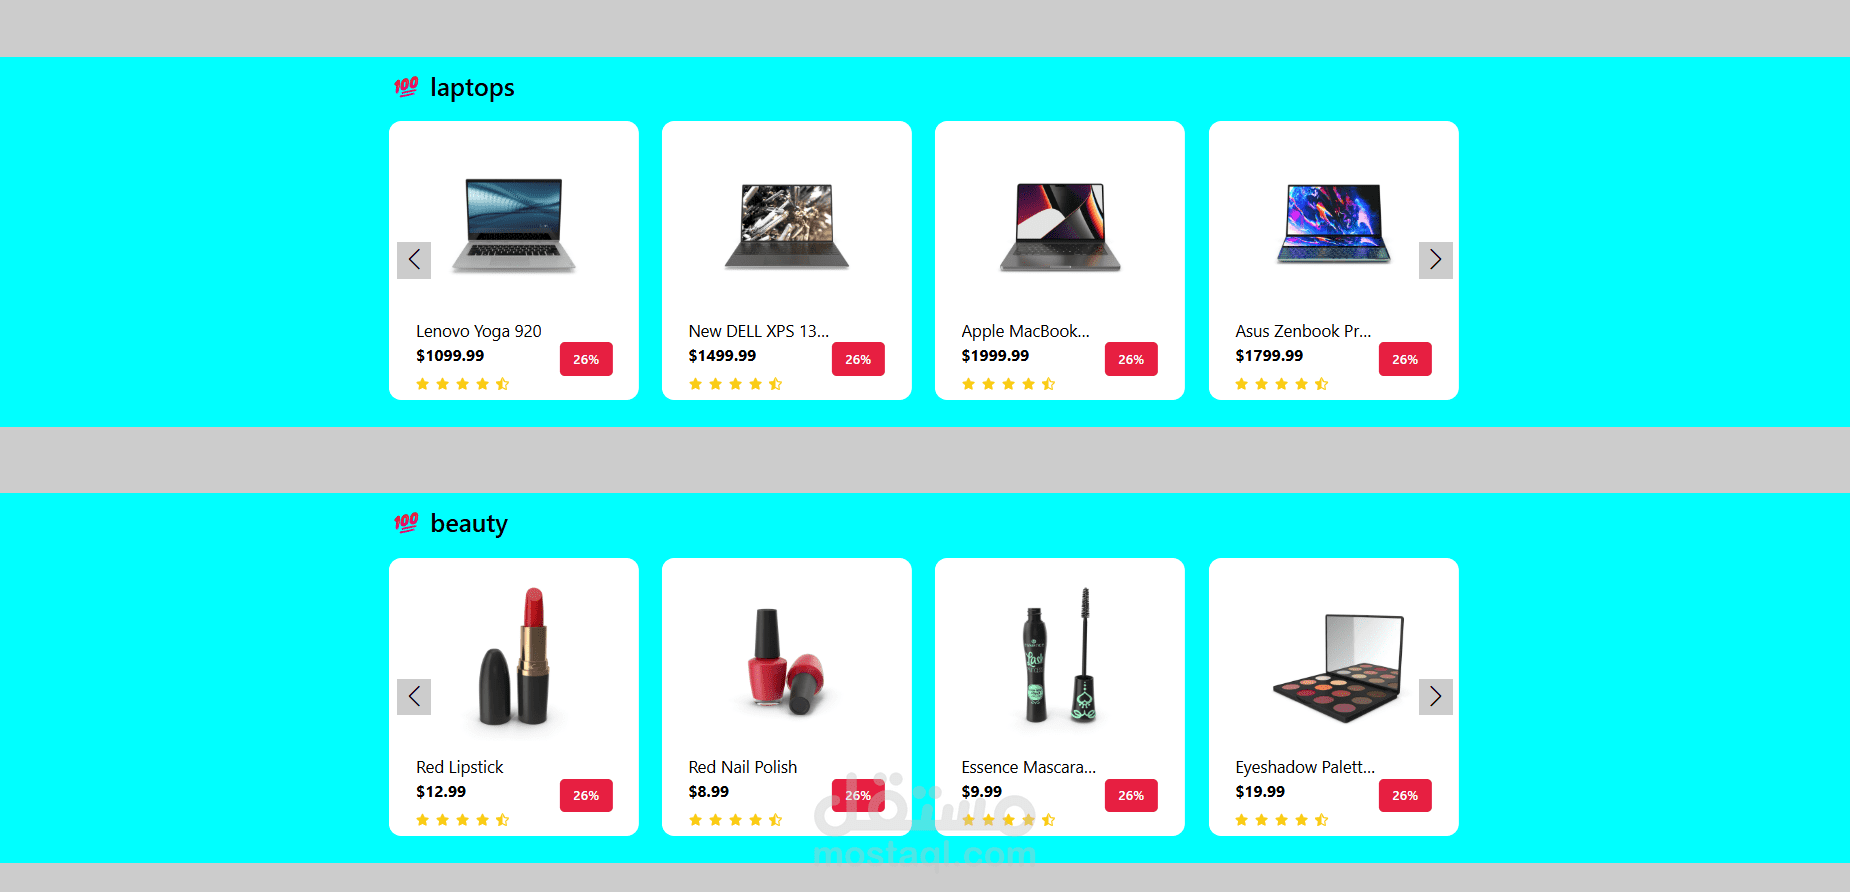Viewport: 1850px width, 892px height.
Task: Click the Red Lipstick product image
Action: point(514,655)
